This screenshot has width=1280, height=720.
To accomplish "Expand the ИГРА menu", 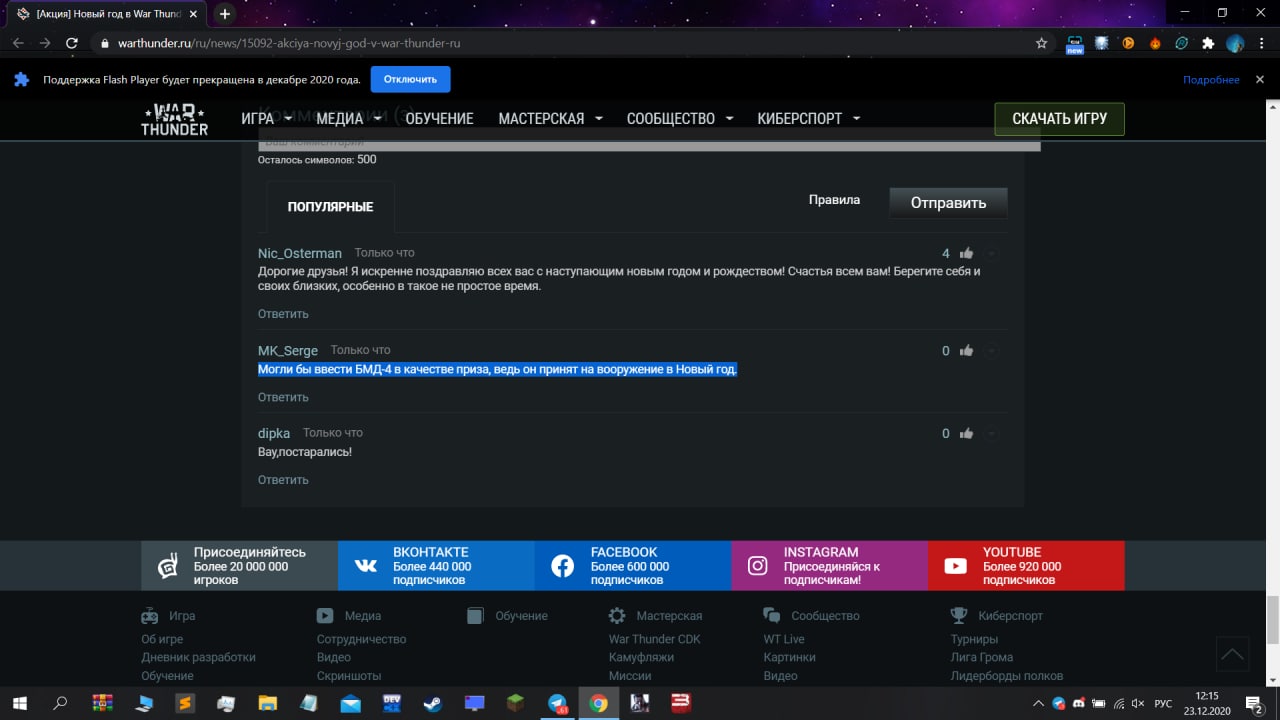I will [266, 118].
